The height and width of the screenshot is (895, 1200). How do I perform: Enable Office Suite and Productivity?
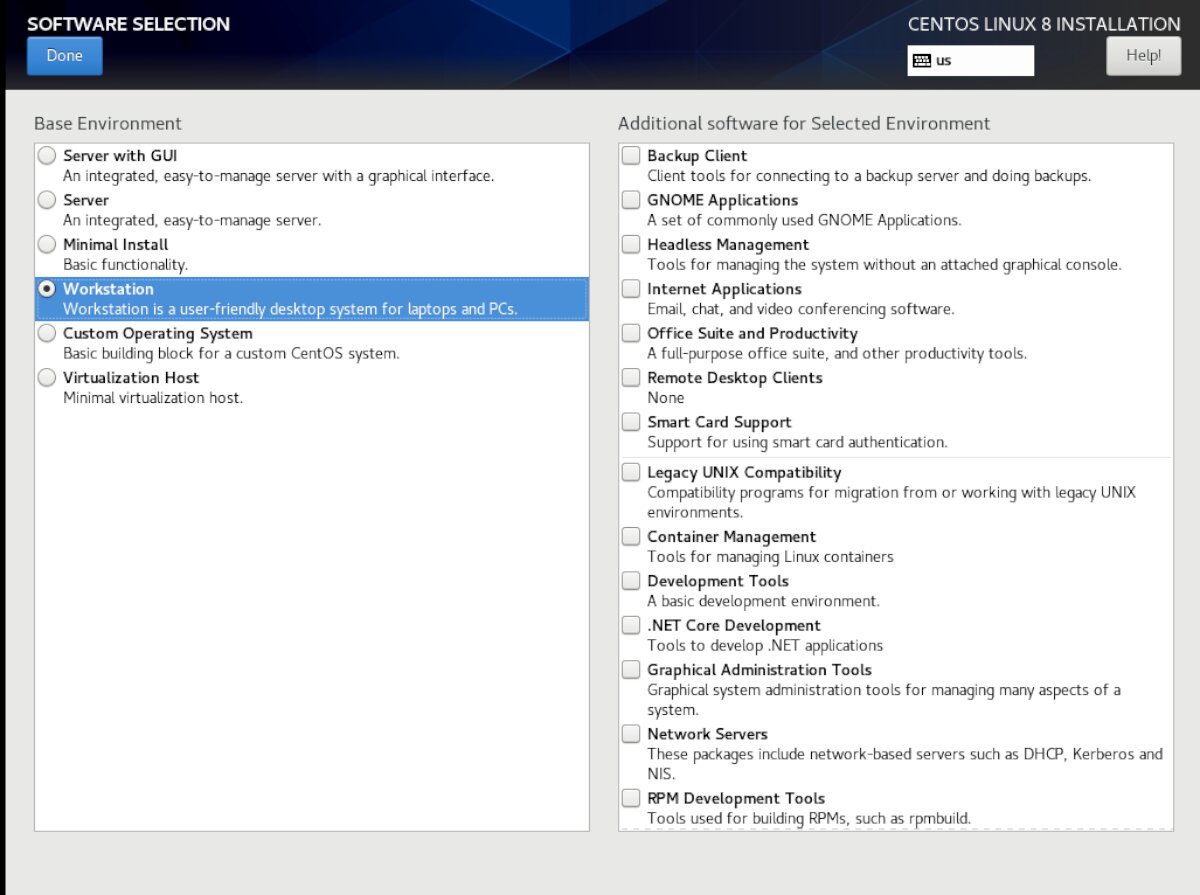pos(631,332)
